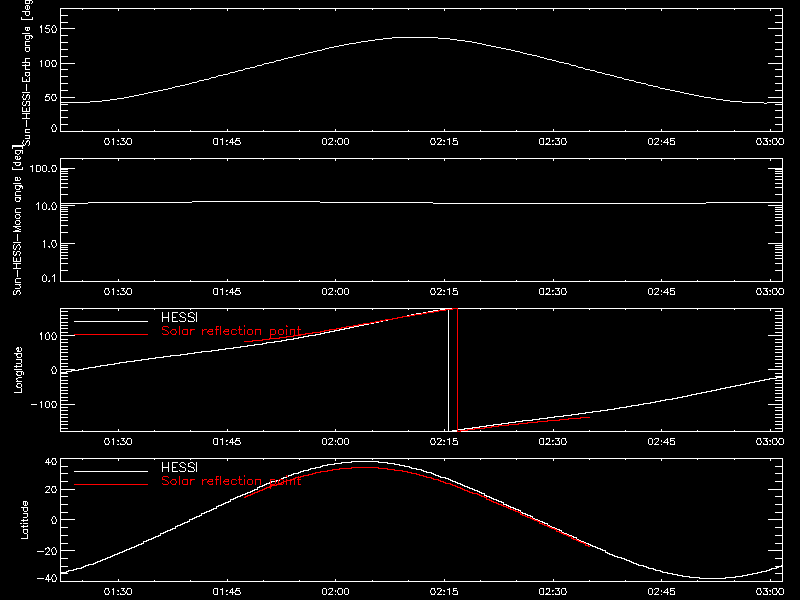Click the '10.0' tick on Moon angle plot
The width and height of the screenshot is (800, 600).
click(46, 206)
